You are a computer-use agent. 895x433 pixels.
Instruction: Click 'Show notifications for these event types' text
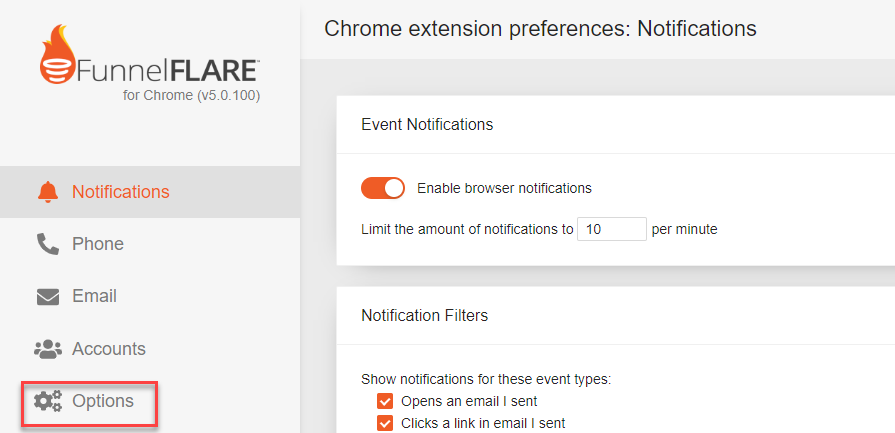point(486,379)
